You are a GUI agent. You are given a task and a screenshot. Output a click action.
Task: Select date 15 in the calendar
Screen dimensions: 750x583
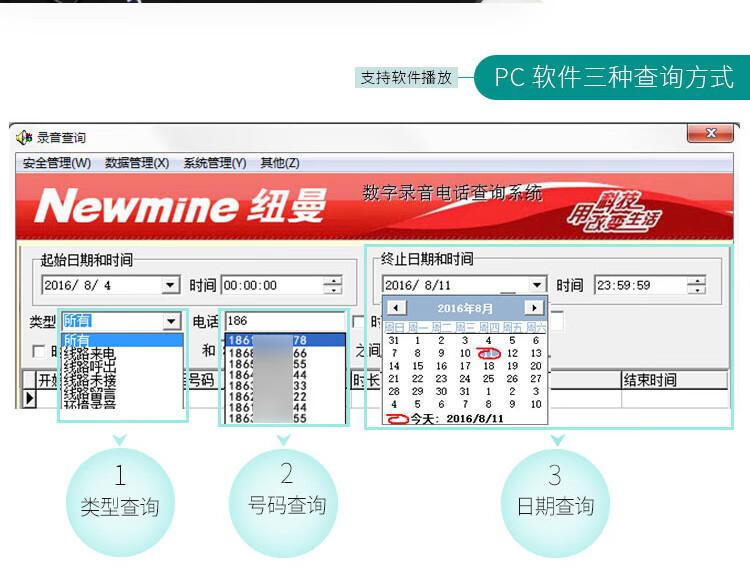[418, 366]
